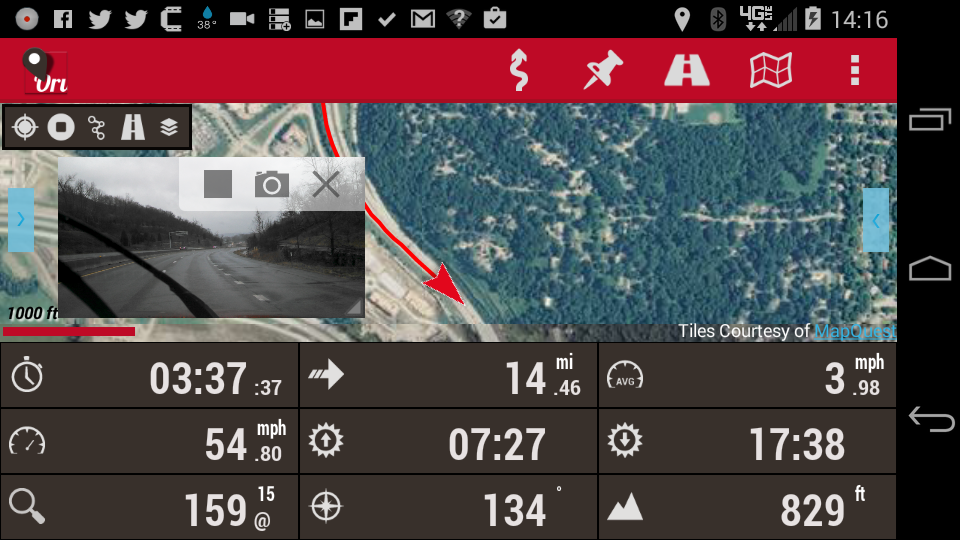Open the MapQuest link
This screenshot has height=540, width=960.
tap(855, 331)
